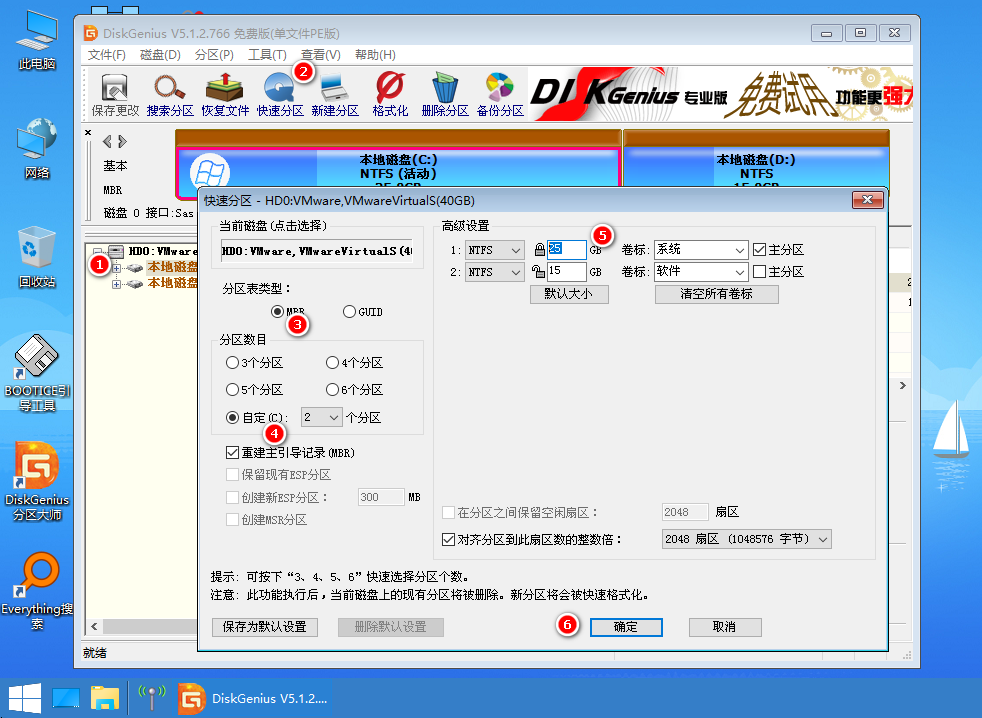Click the Save Changes (保存更改) toolbar icon
Viewport: 982px width, 718px height.
pyautogui.click(x=115, y=94)
